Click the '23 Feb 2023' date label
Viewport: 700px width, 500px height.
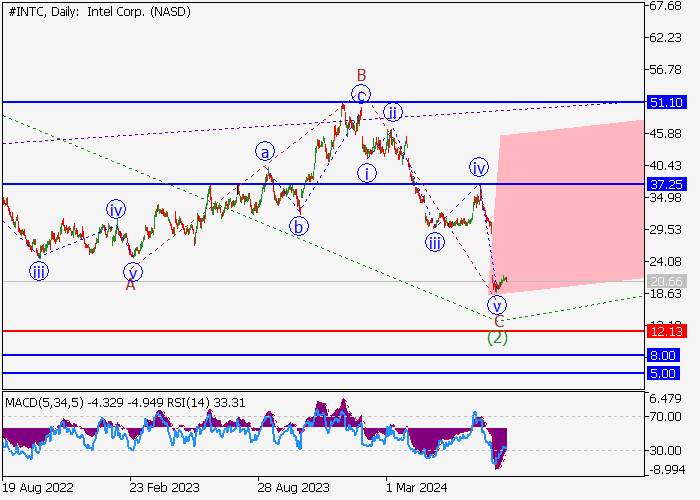pos(164,488)
